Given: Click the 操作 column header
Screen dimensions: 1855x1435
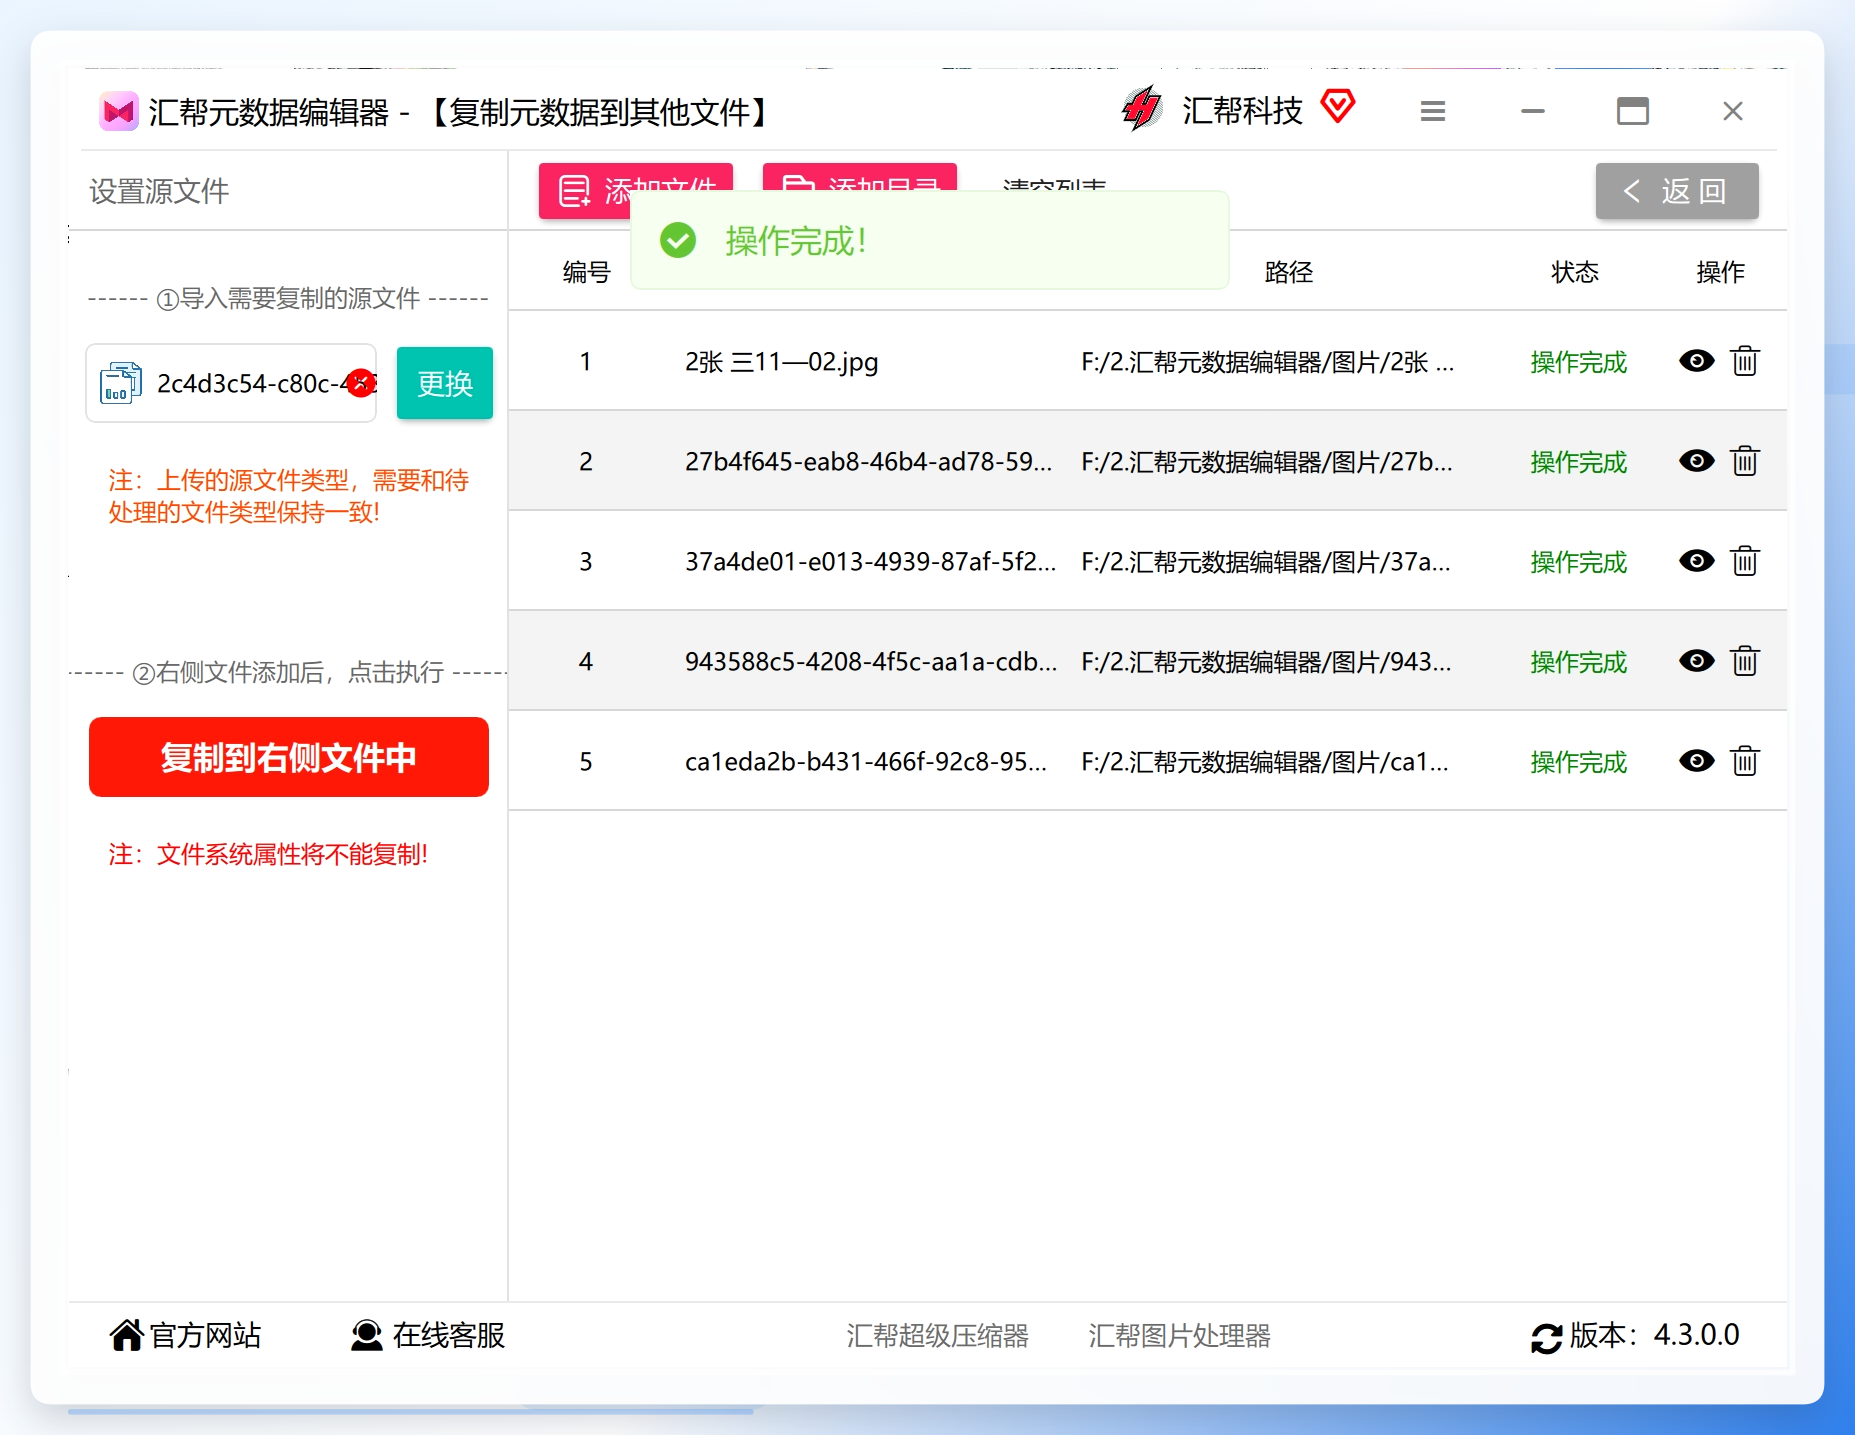Looking at the screenshot, I should (1721, 272).
